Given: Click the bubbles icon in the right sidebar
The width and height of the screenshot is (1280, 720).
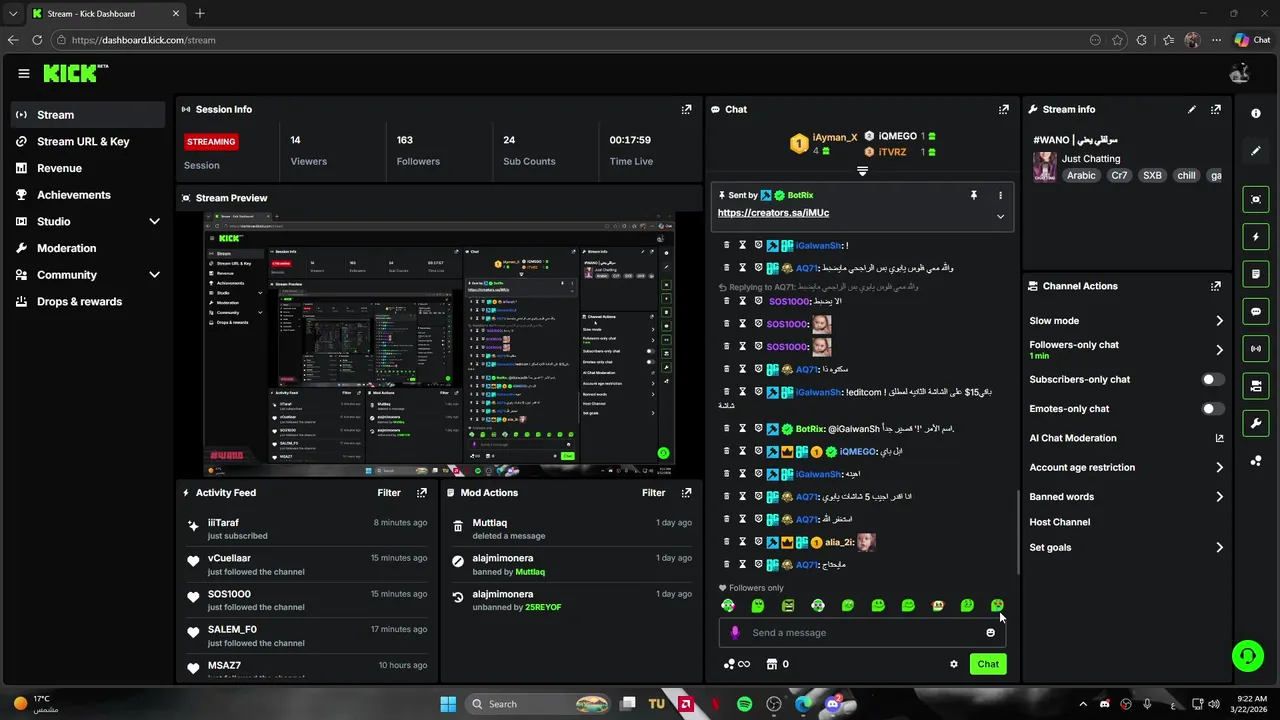Looking at the screenshot, I should [1256, 461].
